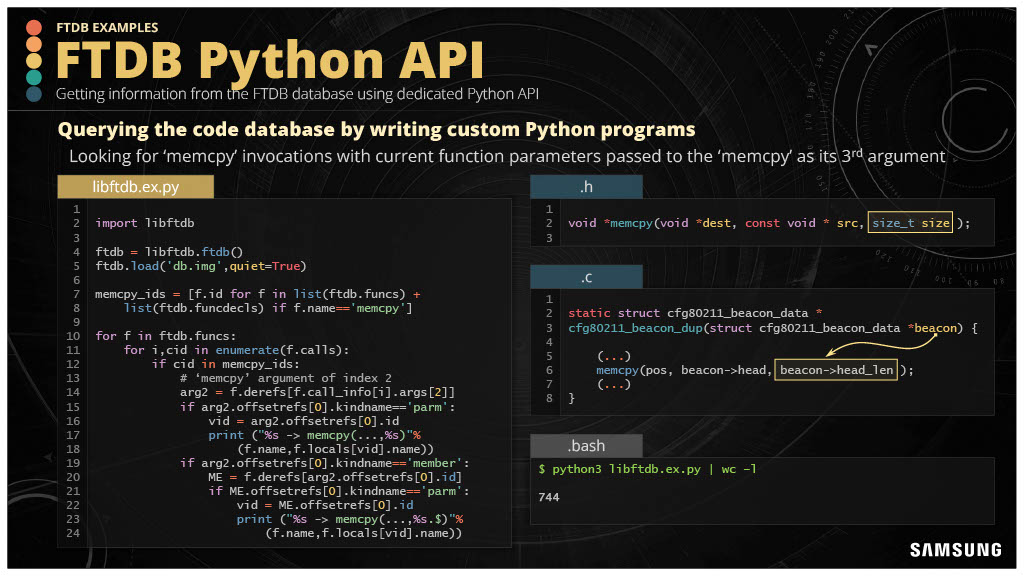
Task: Click the teal green dot beside the title
Action: click(34, 77)
